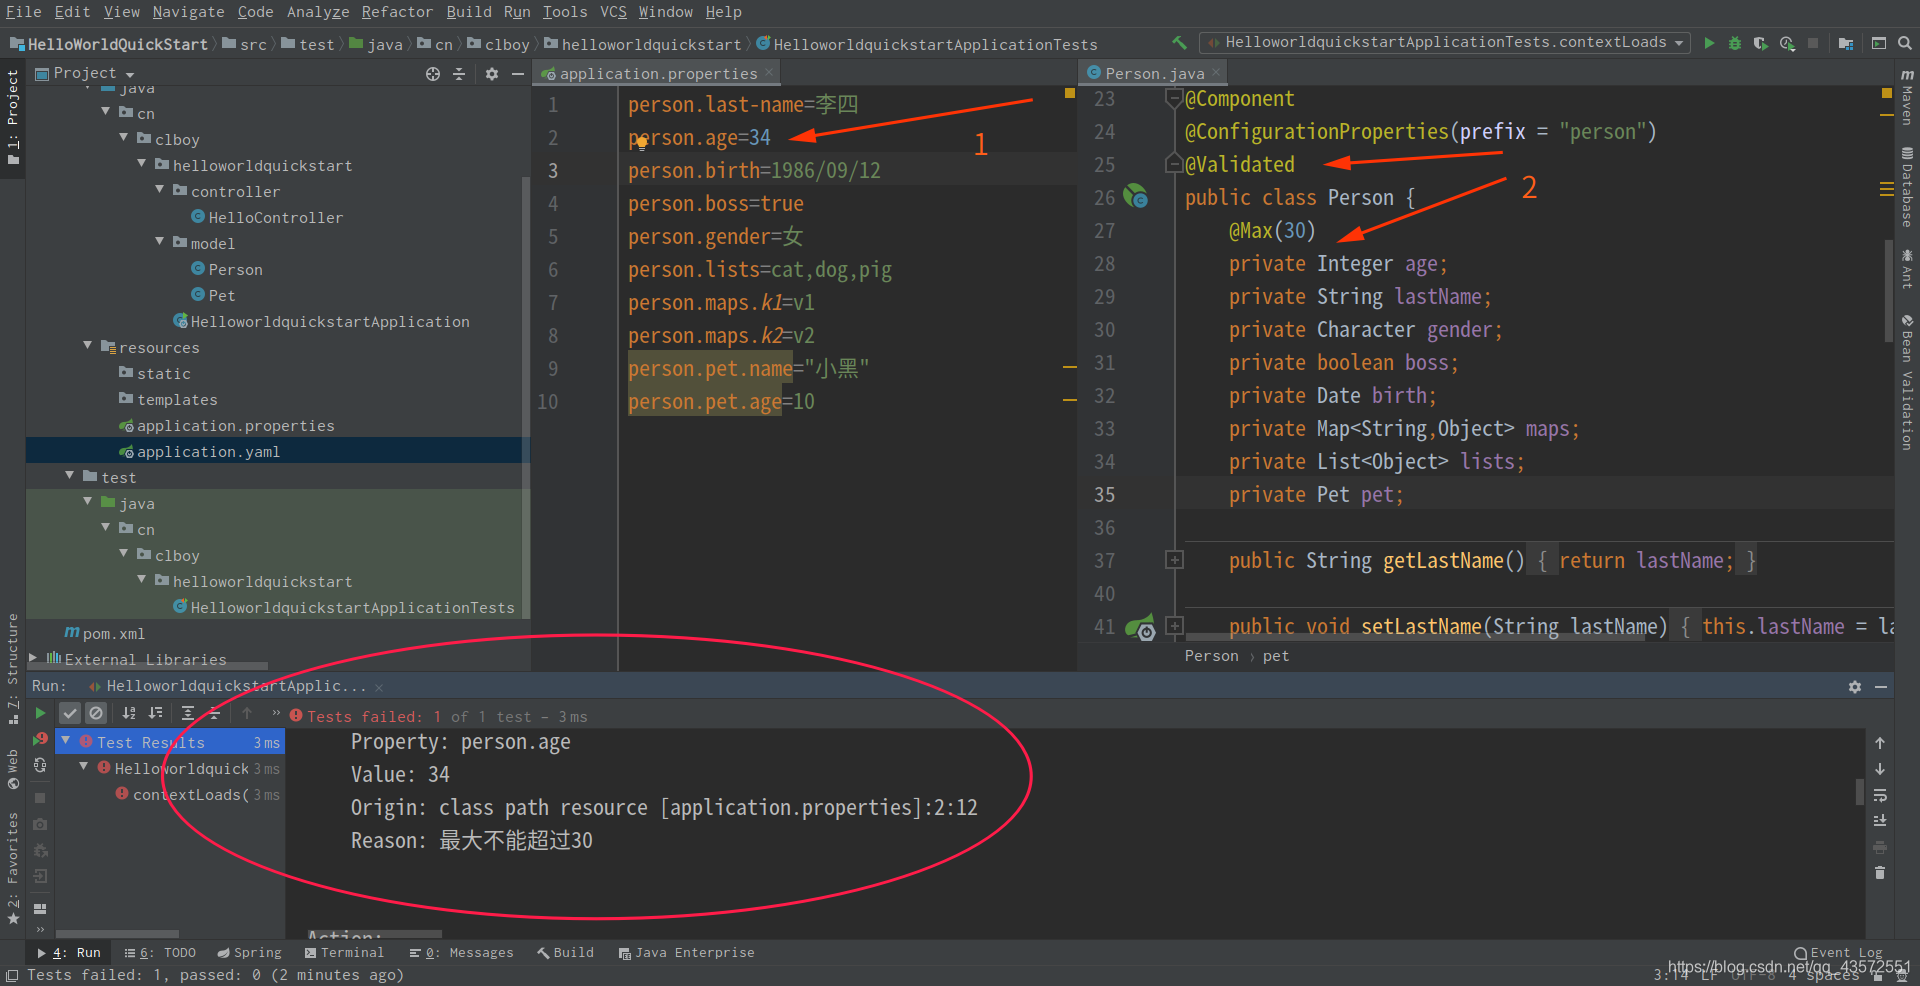Collapse the model package node

pos(159,241)
